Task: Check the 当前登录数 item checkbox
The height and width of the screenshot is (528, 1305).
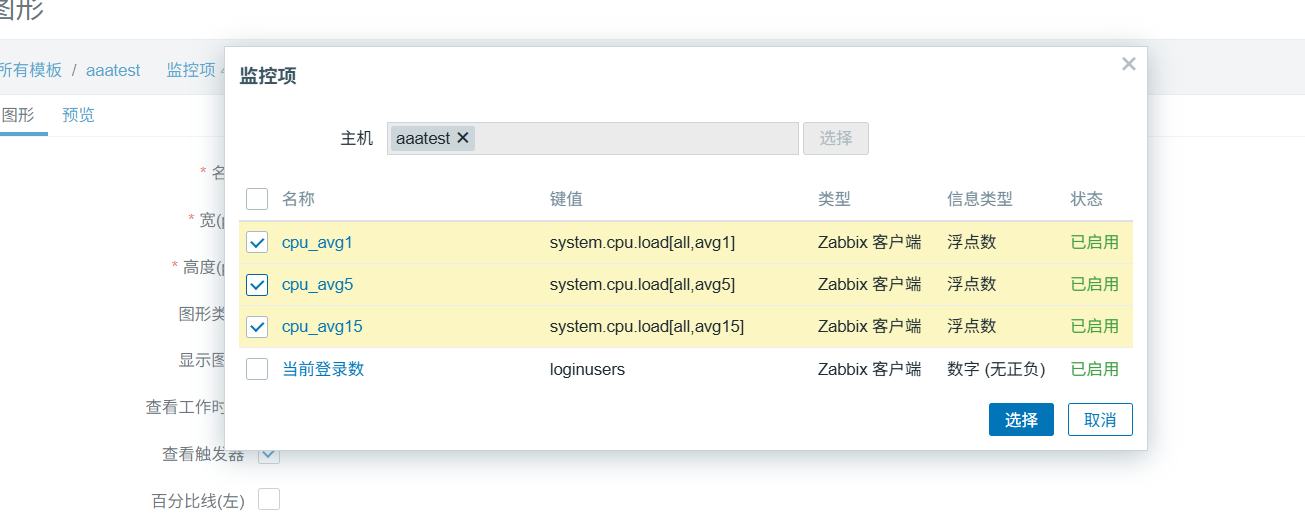Action: 257,369
